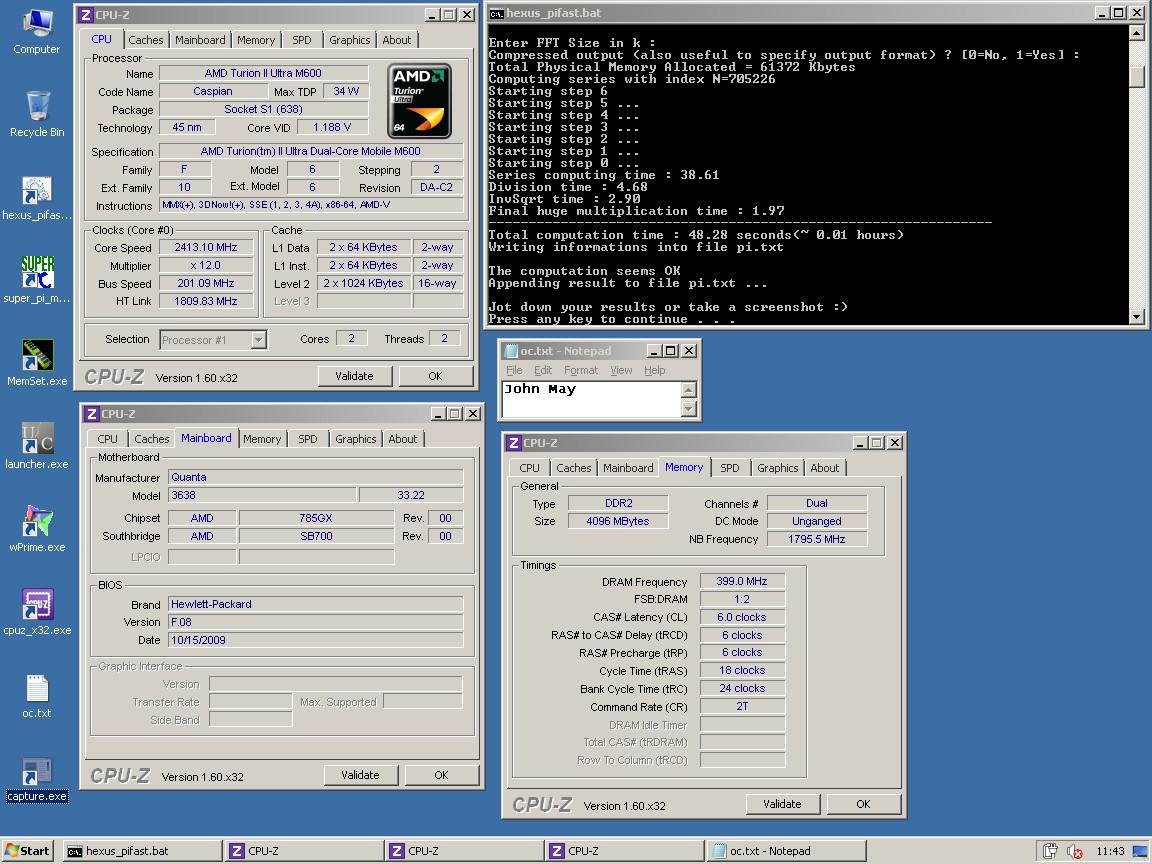The height and width of the screenshot is (864, 1152).
Task: Select the capture.exe desktop icon
Action: coord(37,780)
